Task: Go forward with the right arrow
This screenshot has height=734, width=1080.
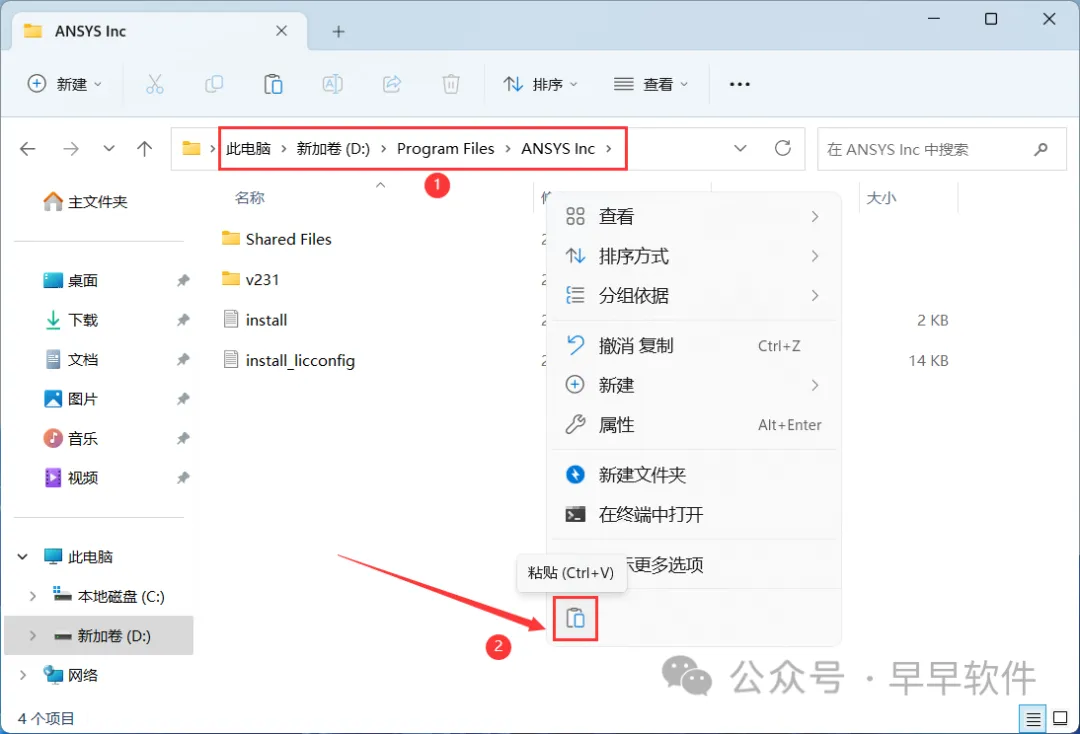Action: click(x=71, y=149)
